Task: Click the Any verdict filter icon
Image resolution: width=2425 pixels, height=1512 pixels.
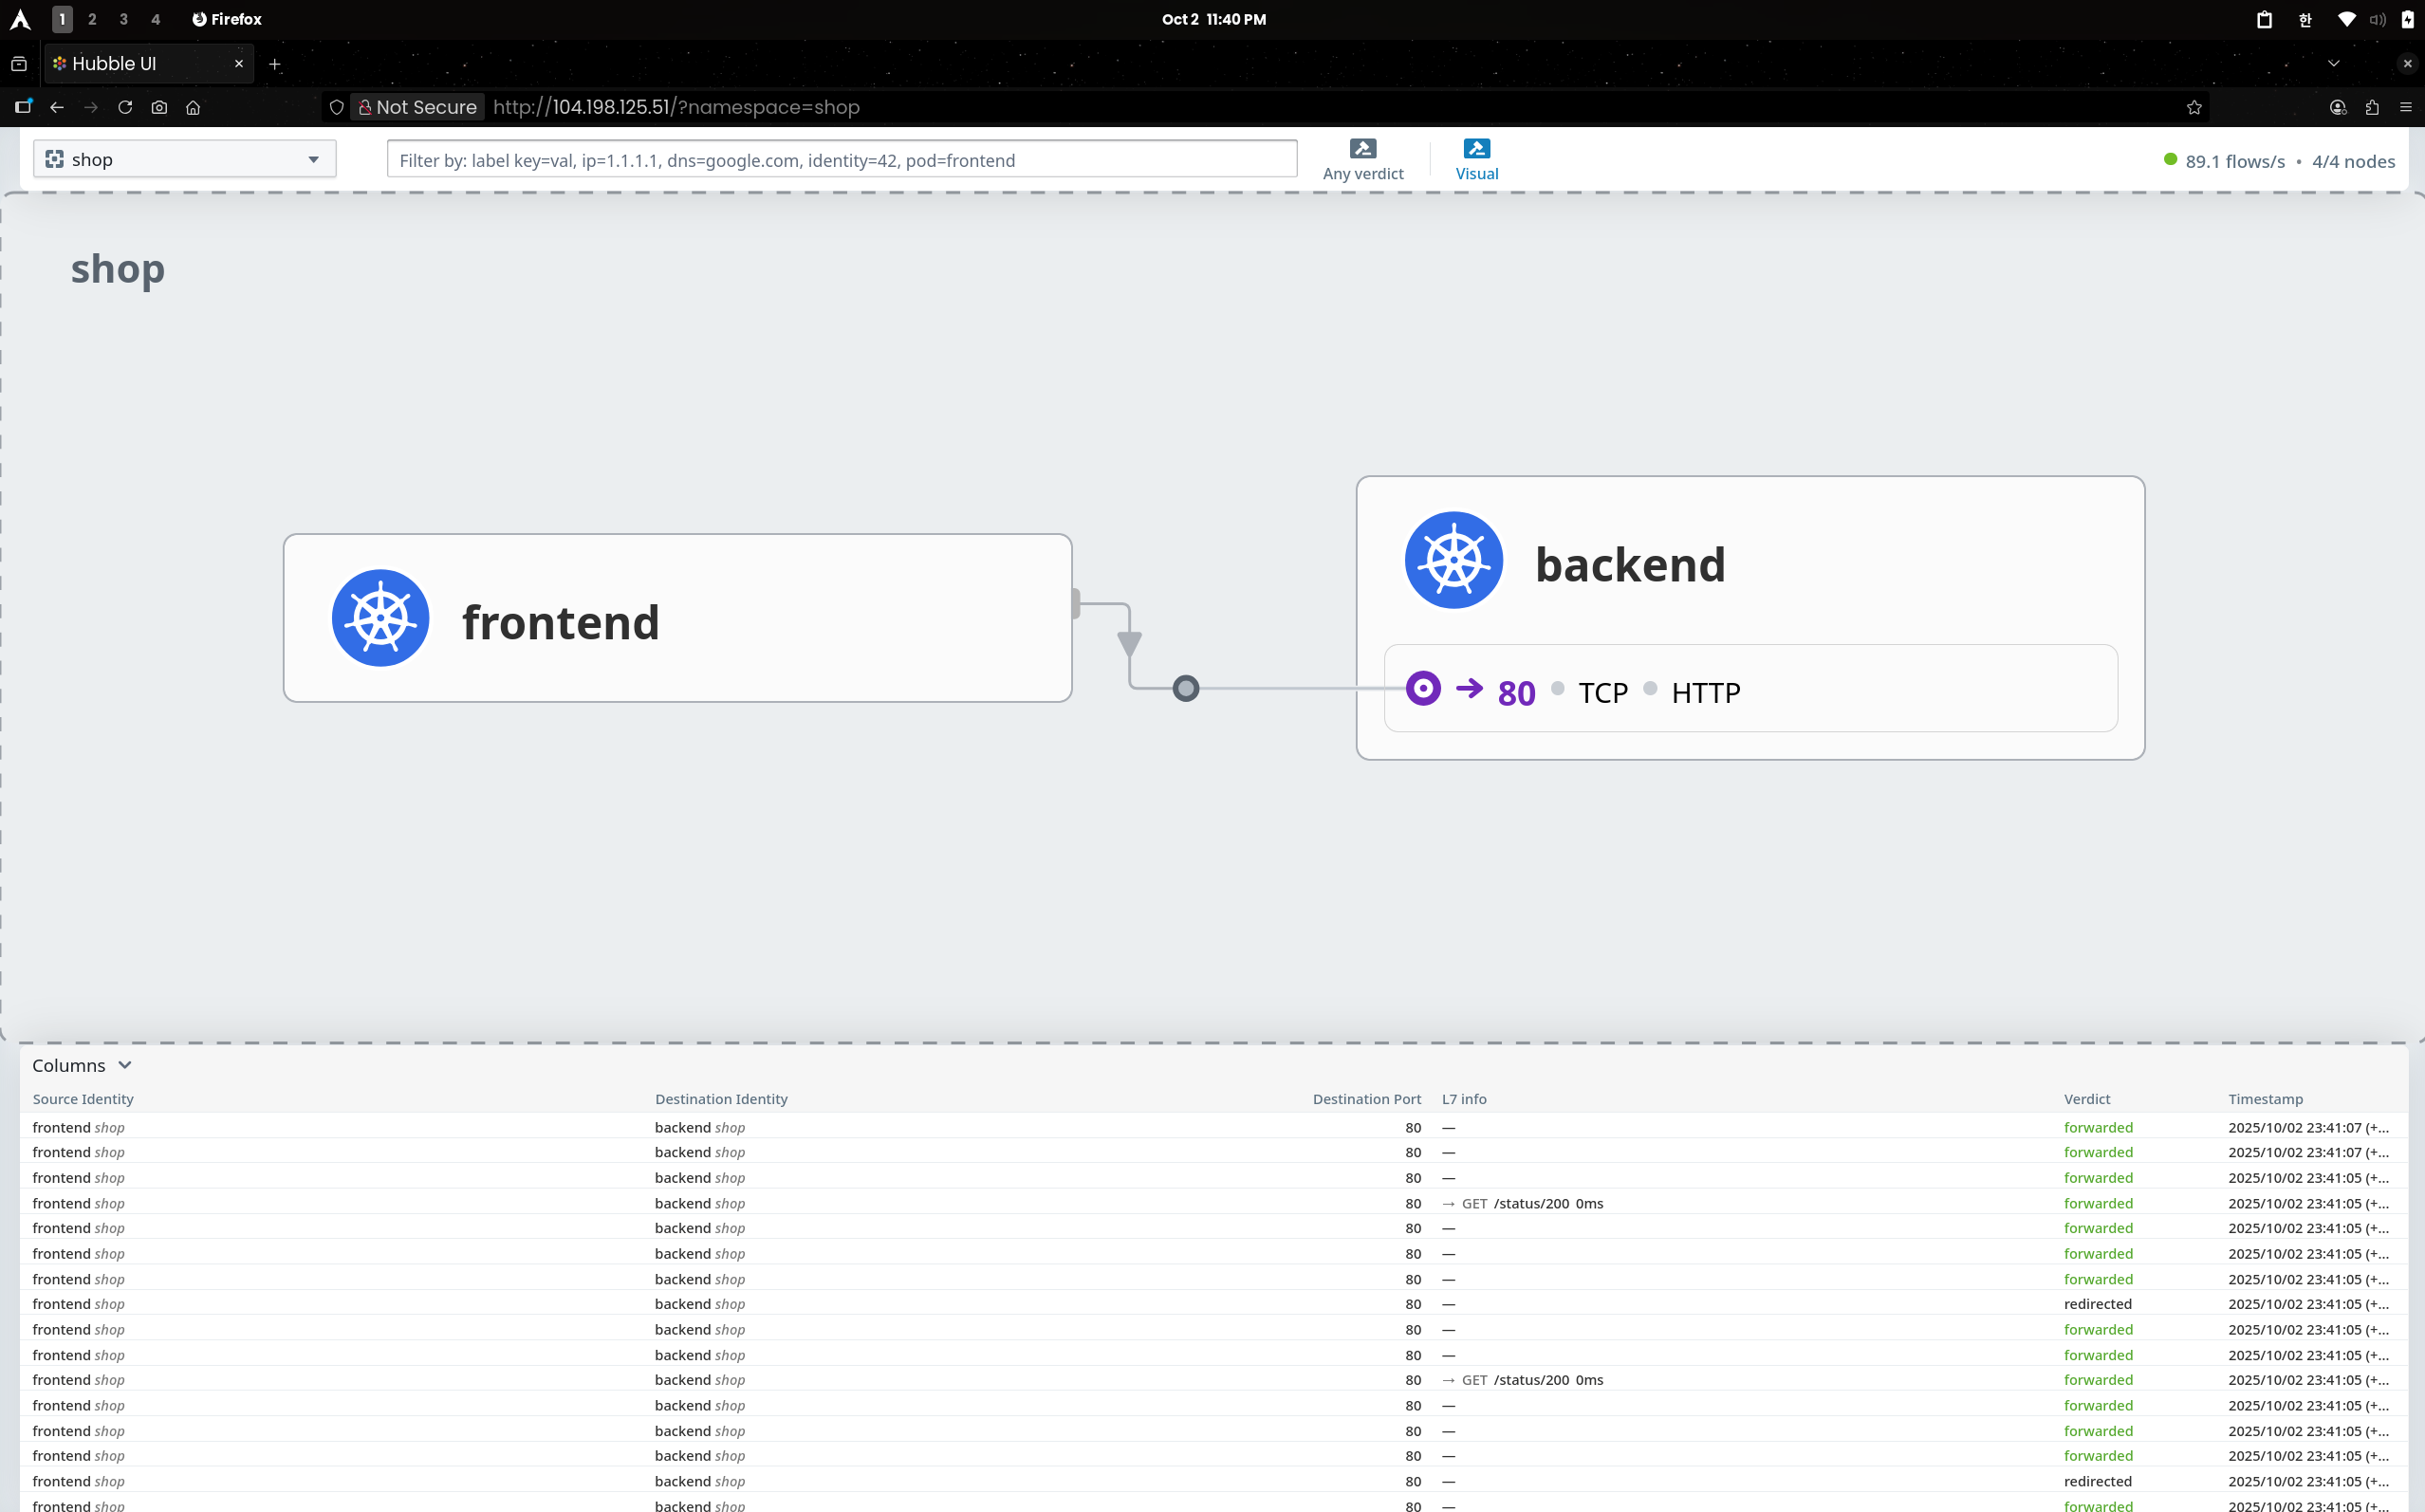Action: click(1362, 149)
